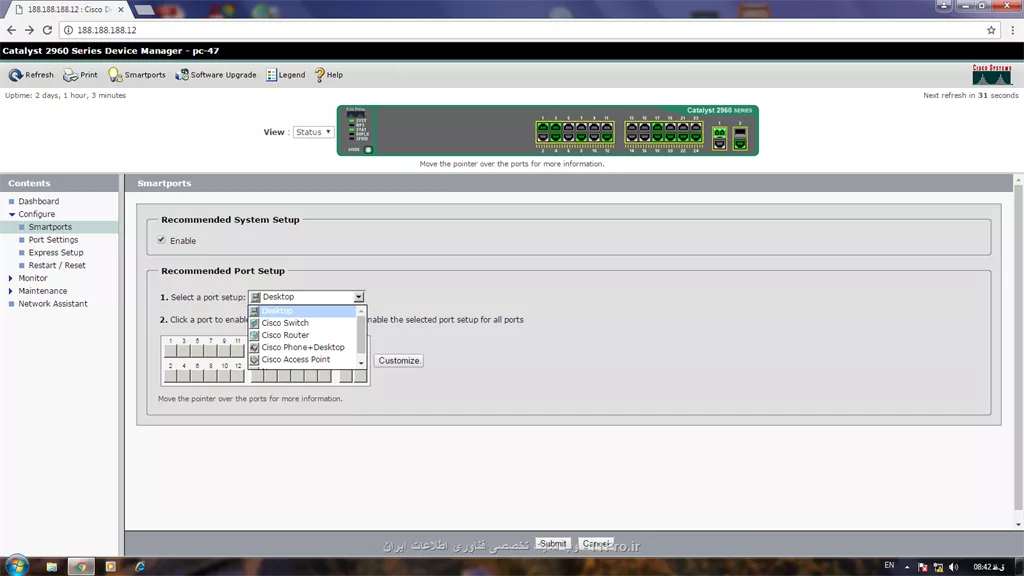The image size is (1024, 576).
Task: Click port 24 on the switch front panel image
Action: point(696,137)
